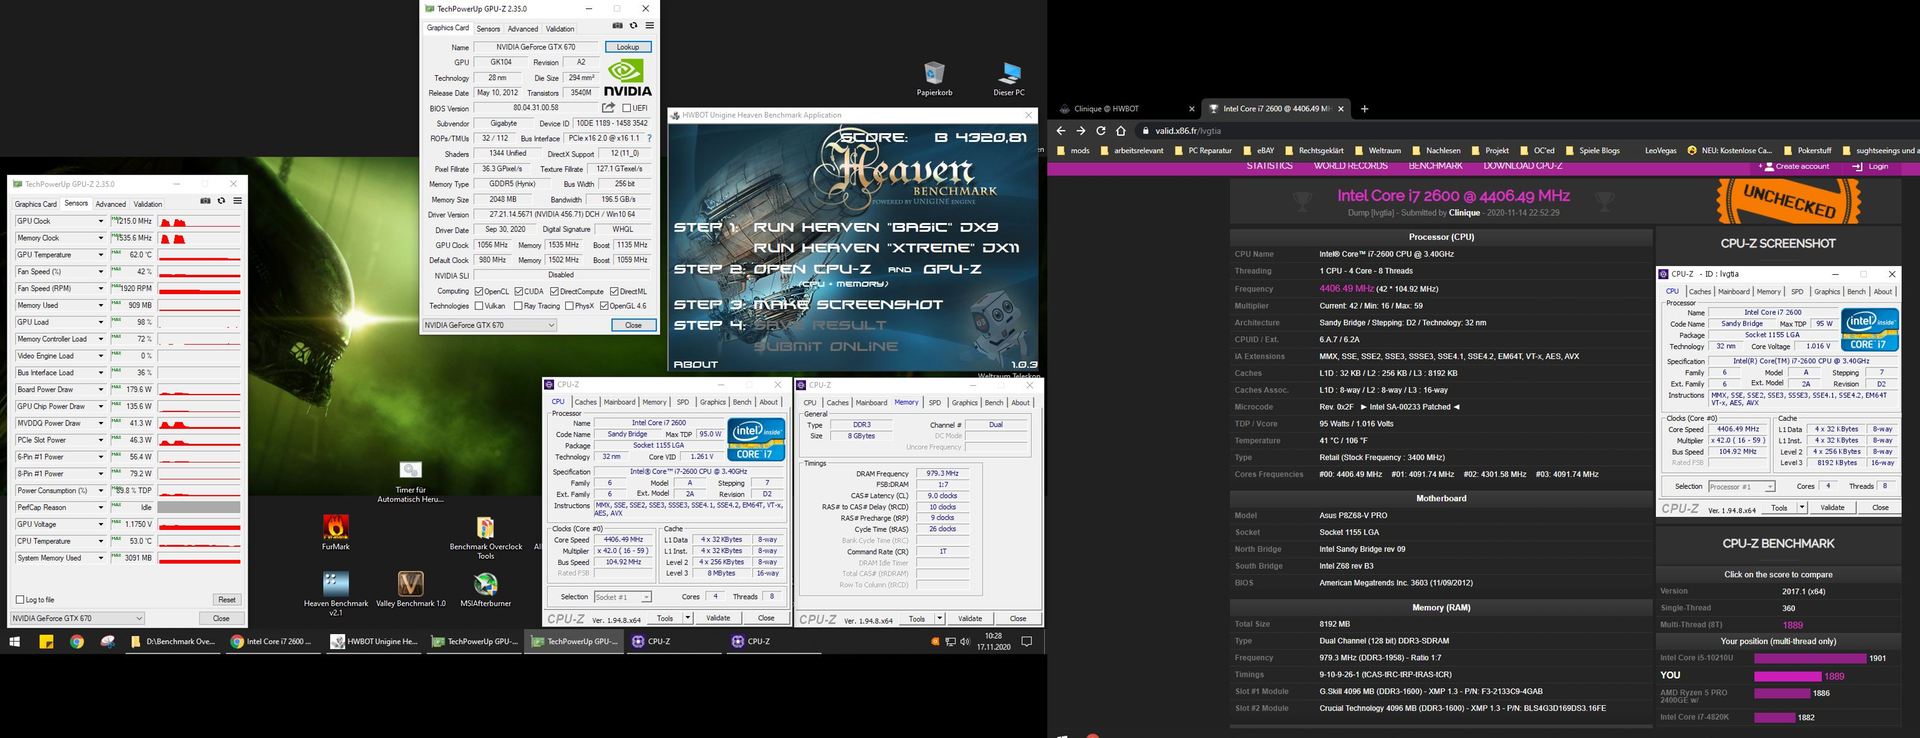Toggle the DirectCompute checkbox
This screenshot has height=738, width=1920.
(554, 291)
